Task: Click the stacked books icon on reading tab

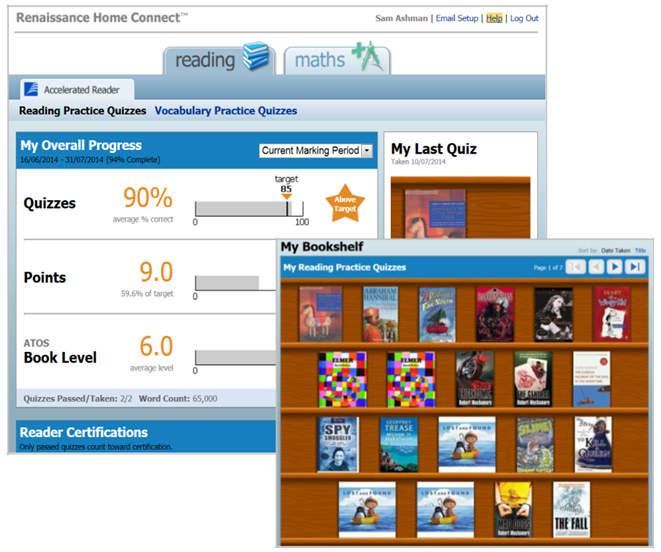Action: pos(255,56)
